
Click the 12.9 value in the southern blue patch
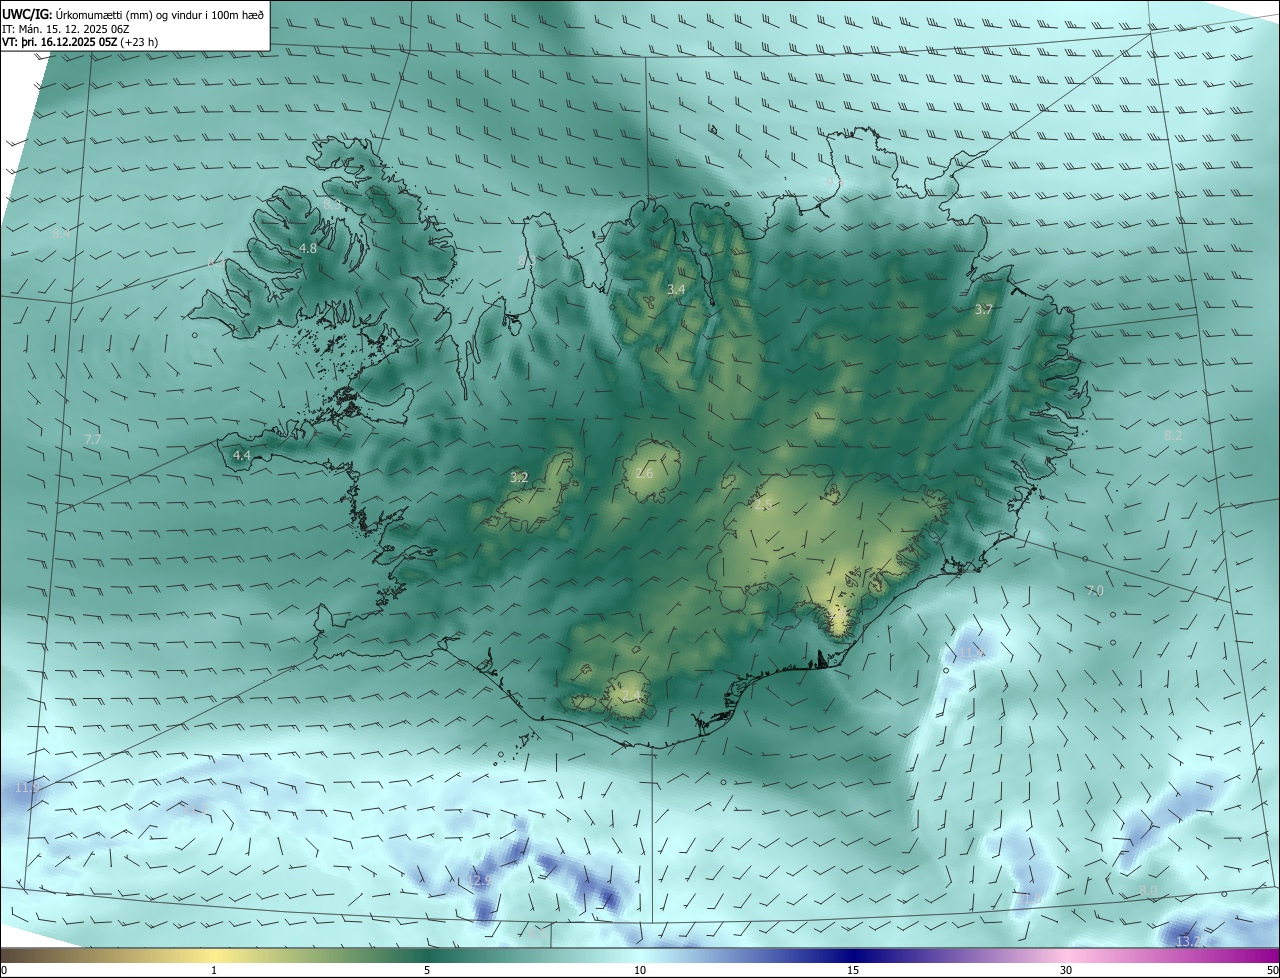pos(478,881)
